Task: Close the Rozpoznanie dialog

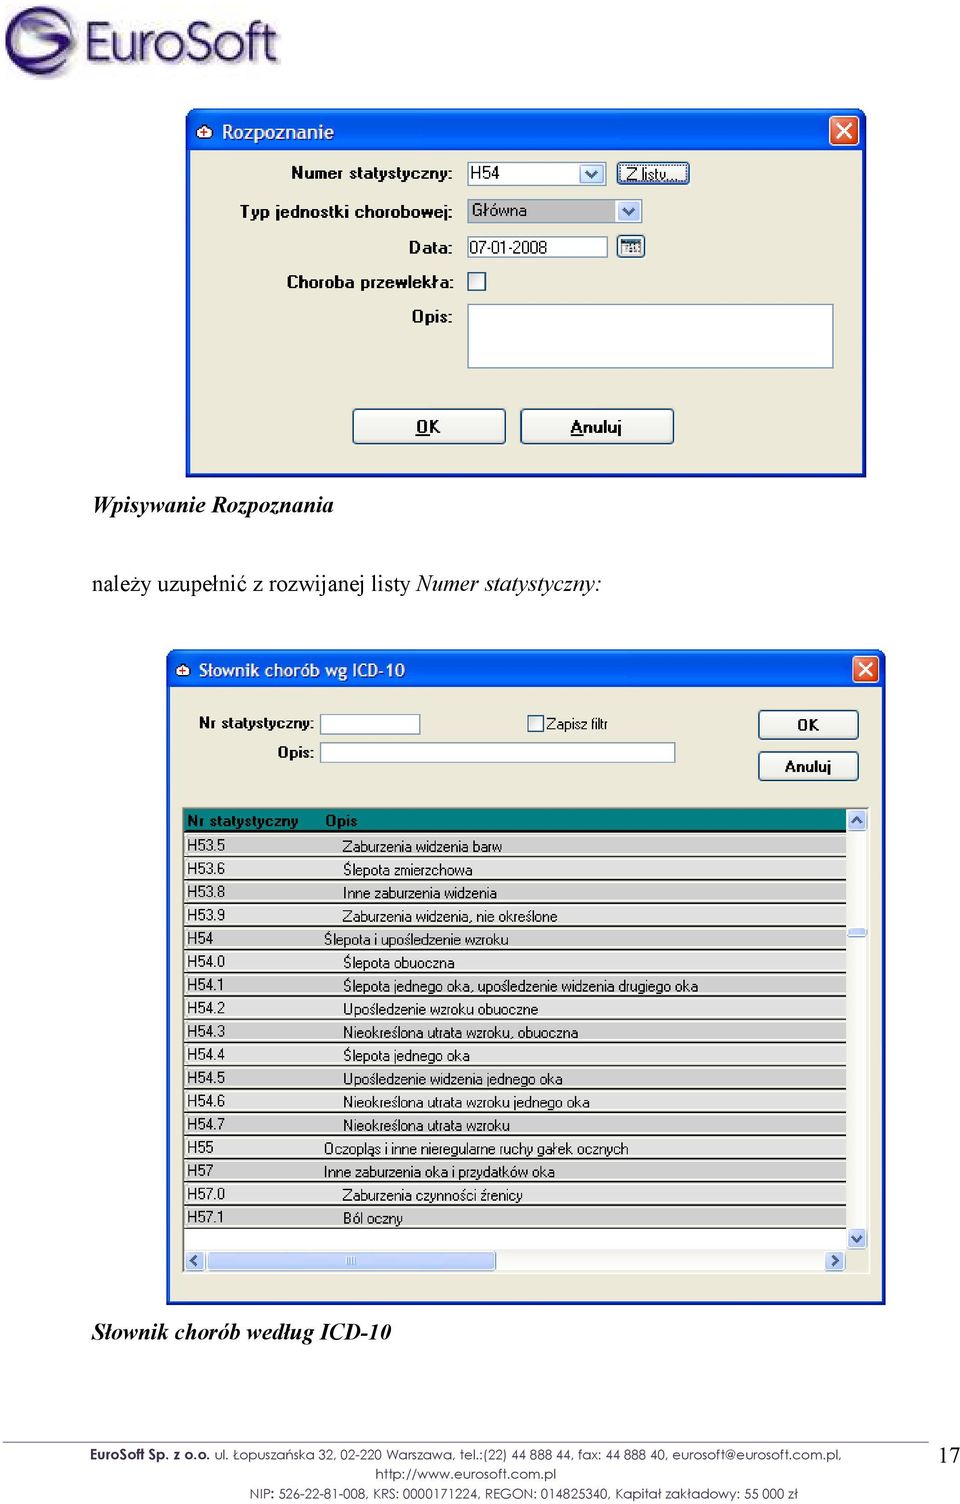Action: pos(844,131)
